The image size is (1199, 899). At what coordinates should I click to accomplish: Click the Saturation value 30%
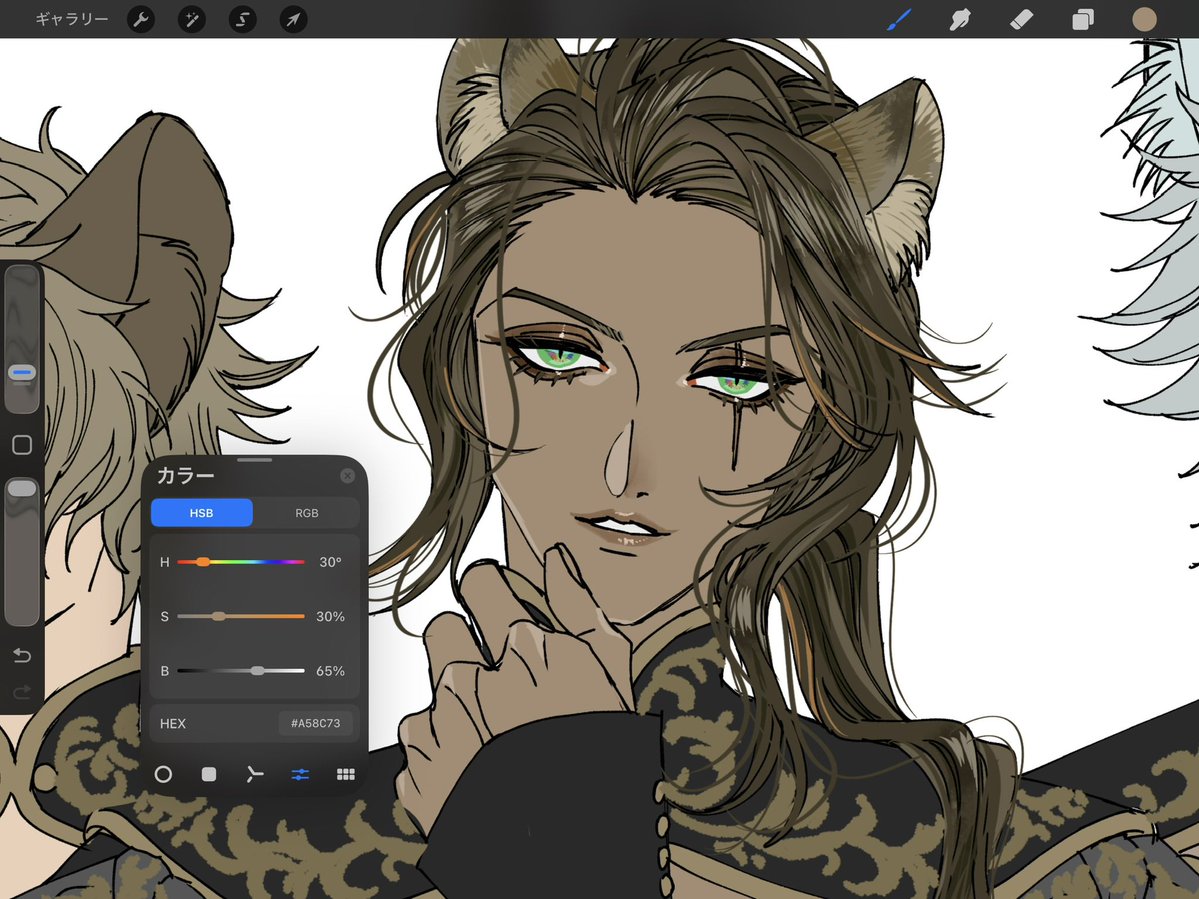click(x=330, y=616)
